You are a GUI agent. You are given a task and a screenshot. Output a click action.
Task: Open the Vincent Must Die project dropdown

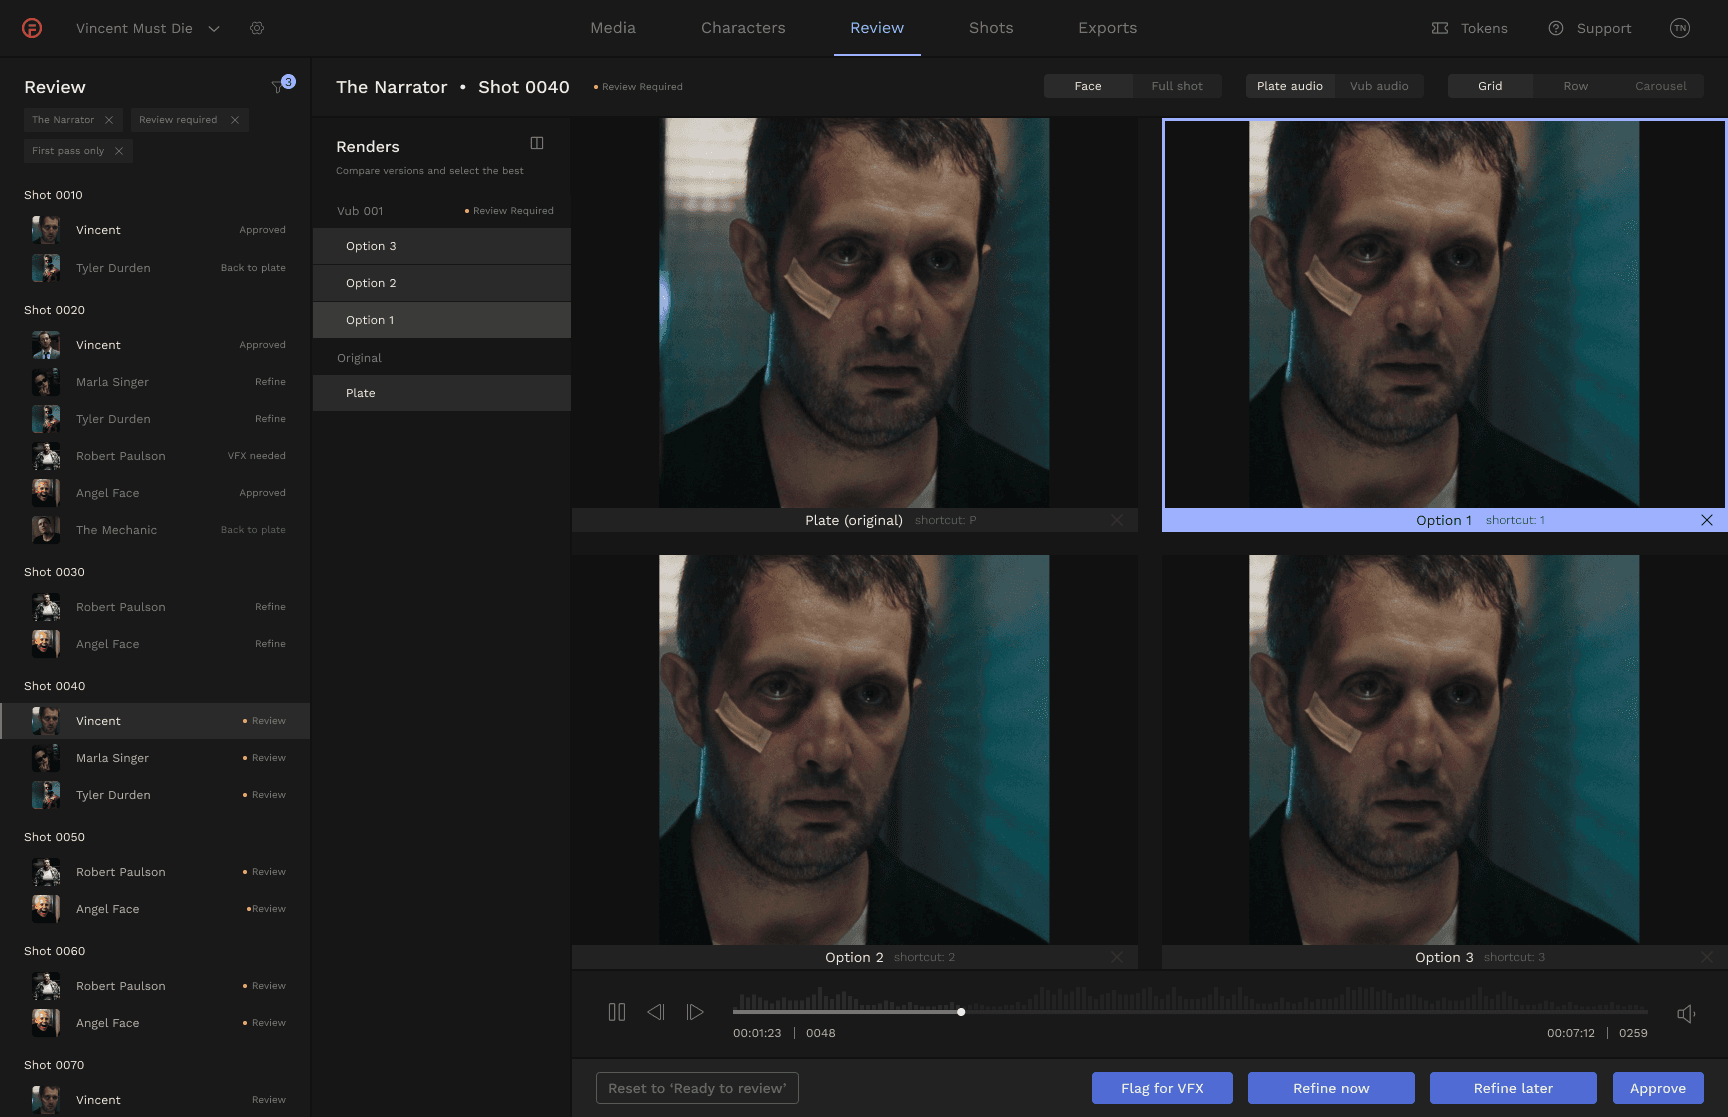(147, 28)
